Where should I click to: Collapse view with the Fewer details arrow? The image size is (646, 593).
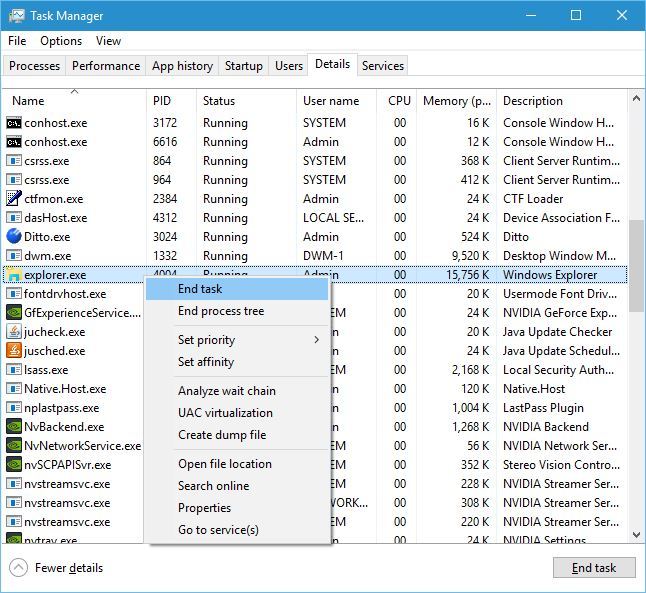pyautogui.click(x=18, y=568)
